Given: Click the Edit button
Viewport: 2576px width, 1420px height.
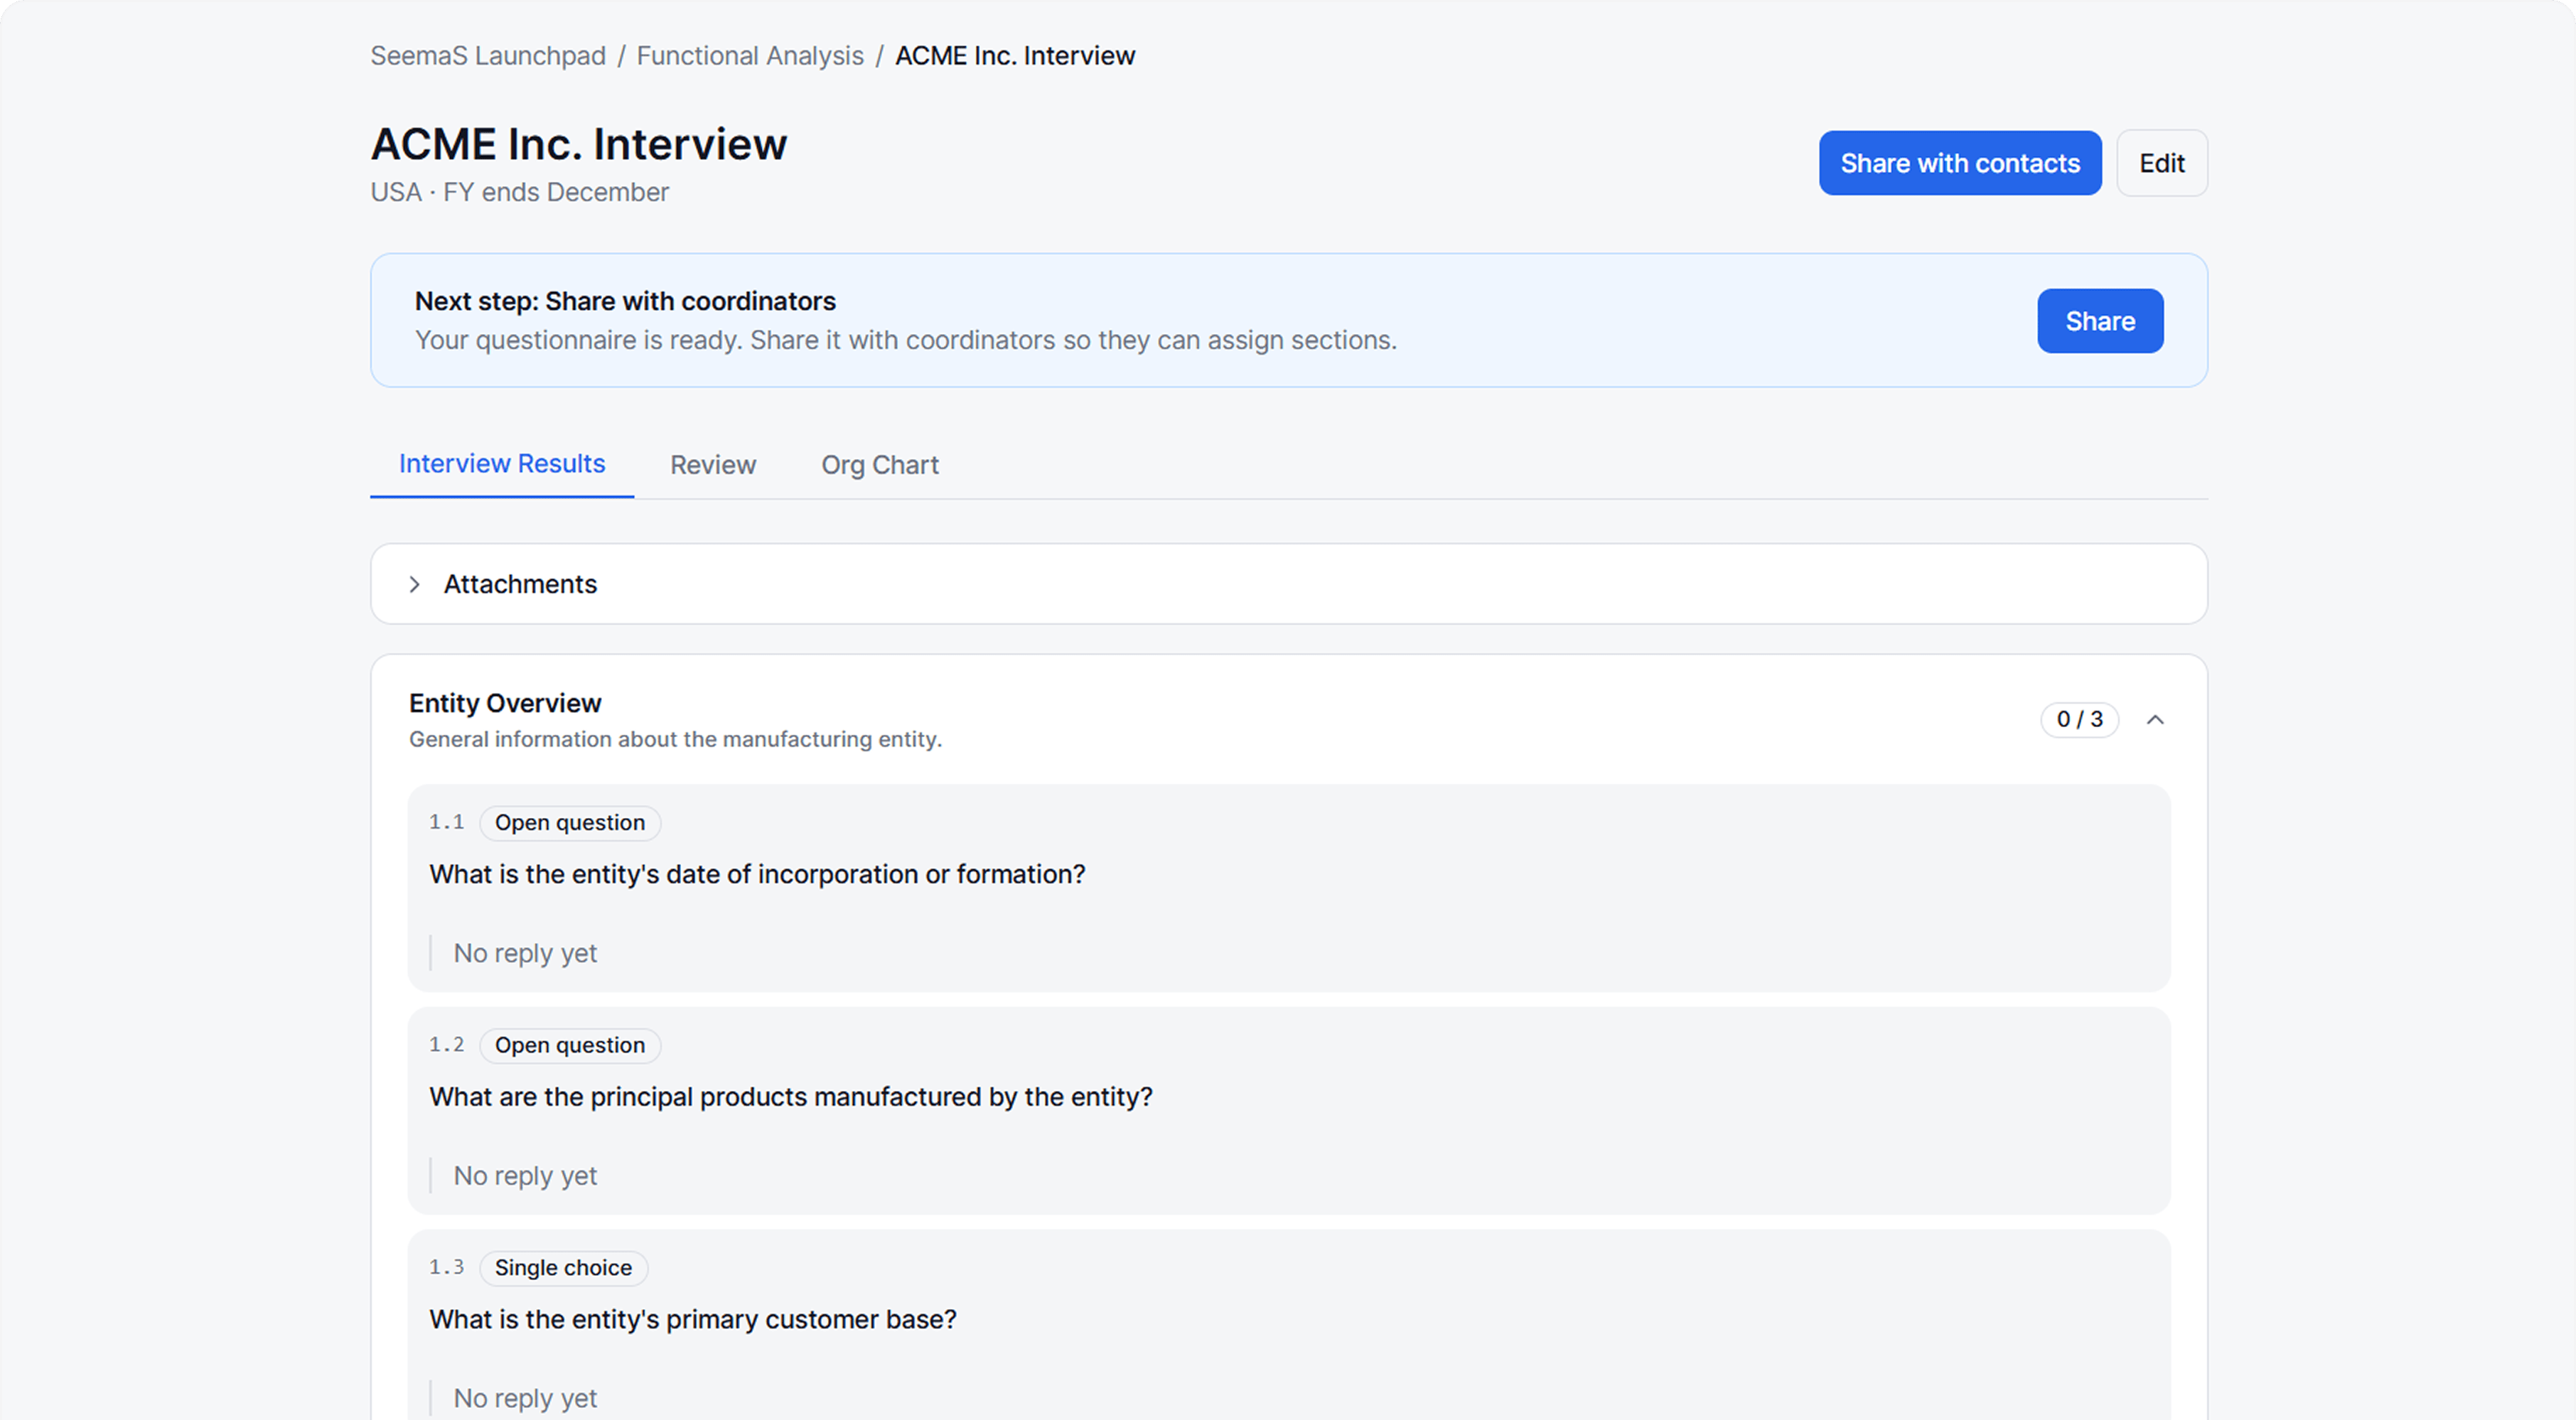Looking at the screenshot, I should pyautogui.click(x=2162, y=163).
